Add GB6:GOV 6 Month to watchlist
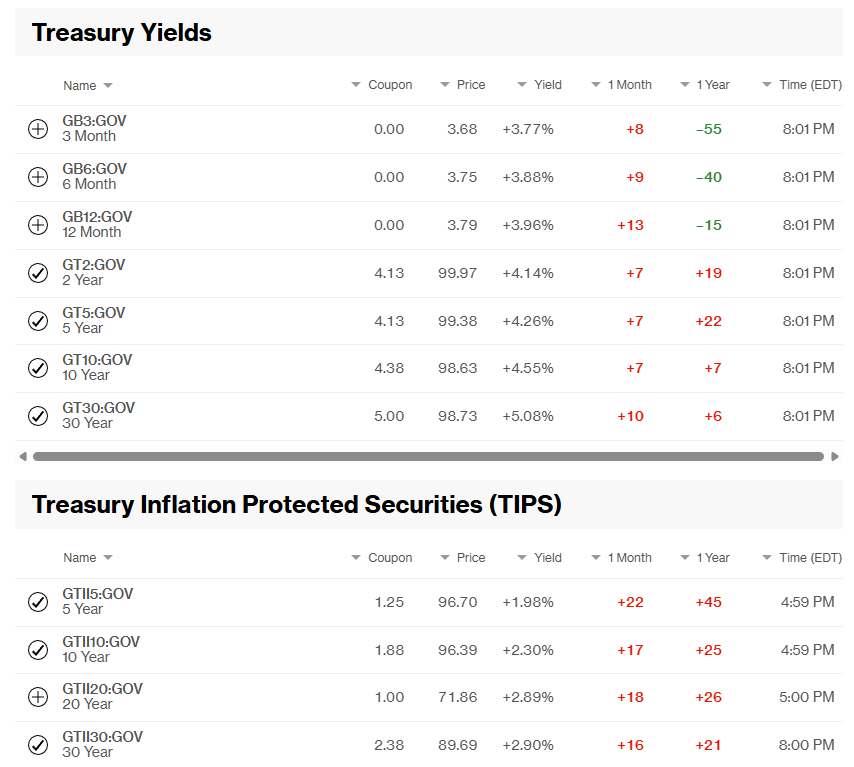 point(38,177)
